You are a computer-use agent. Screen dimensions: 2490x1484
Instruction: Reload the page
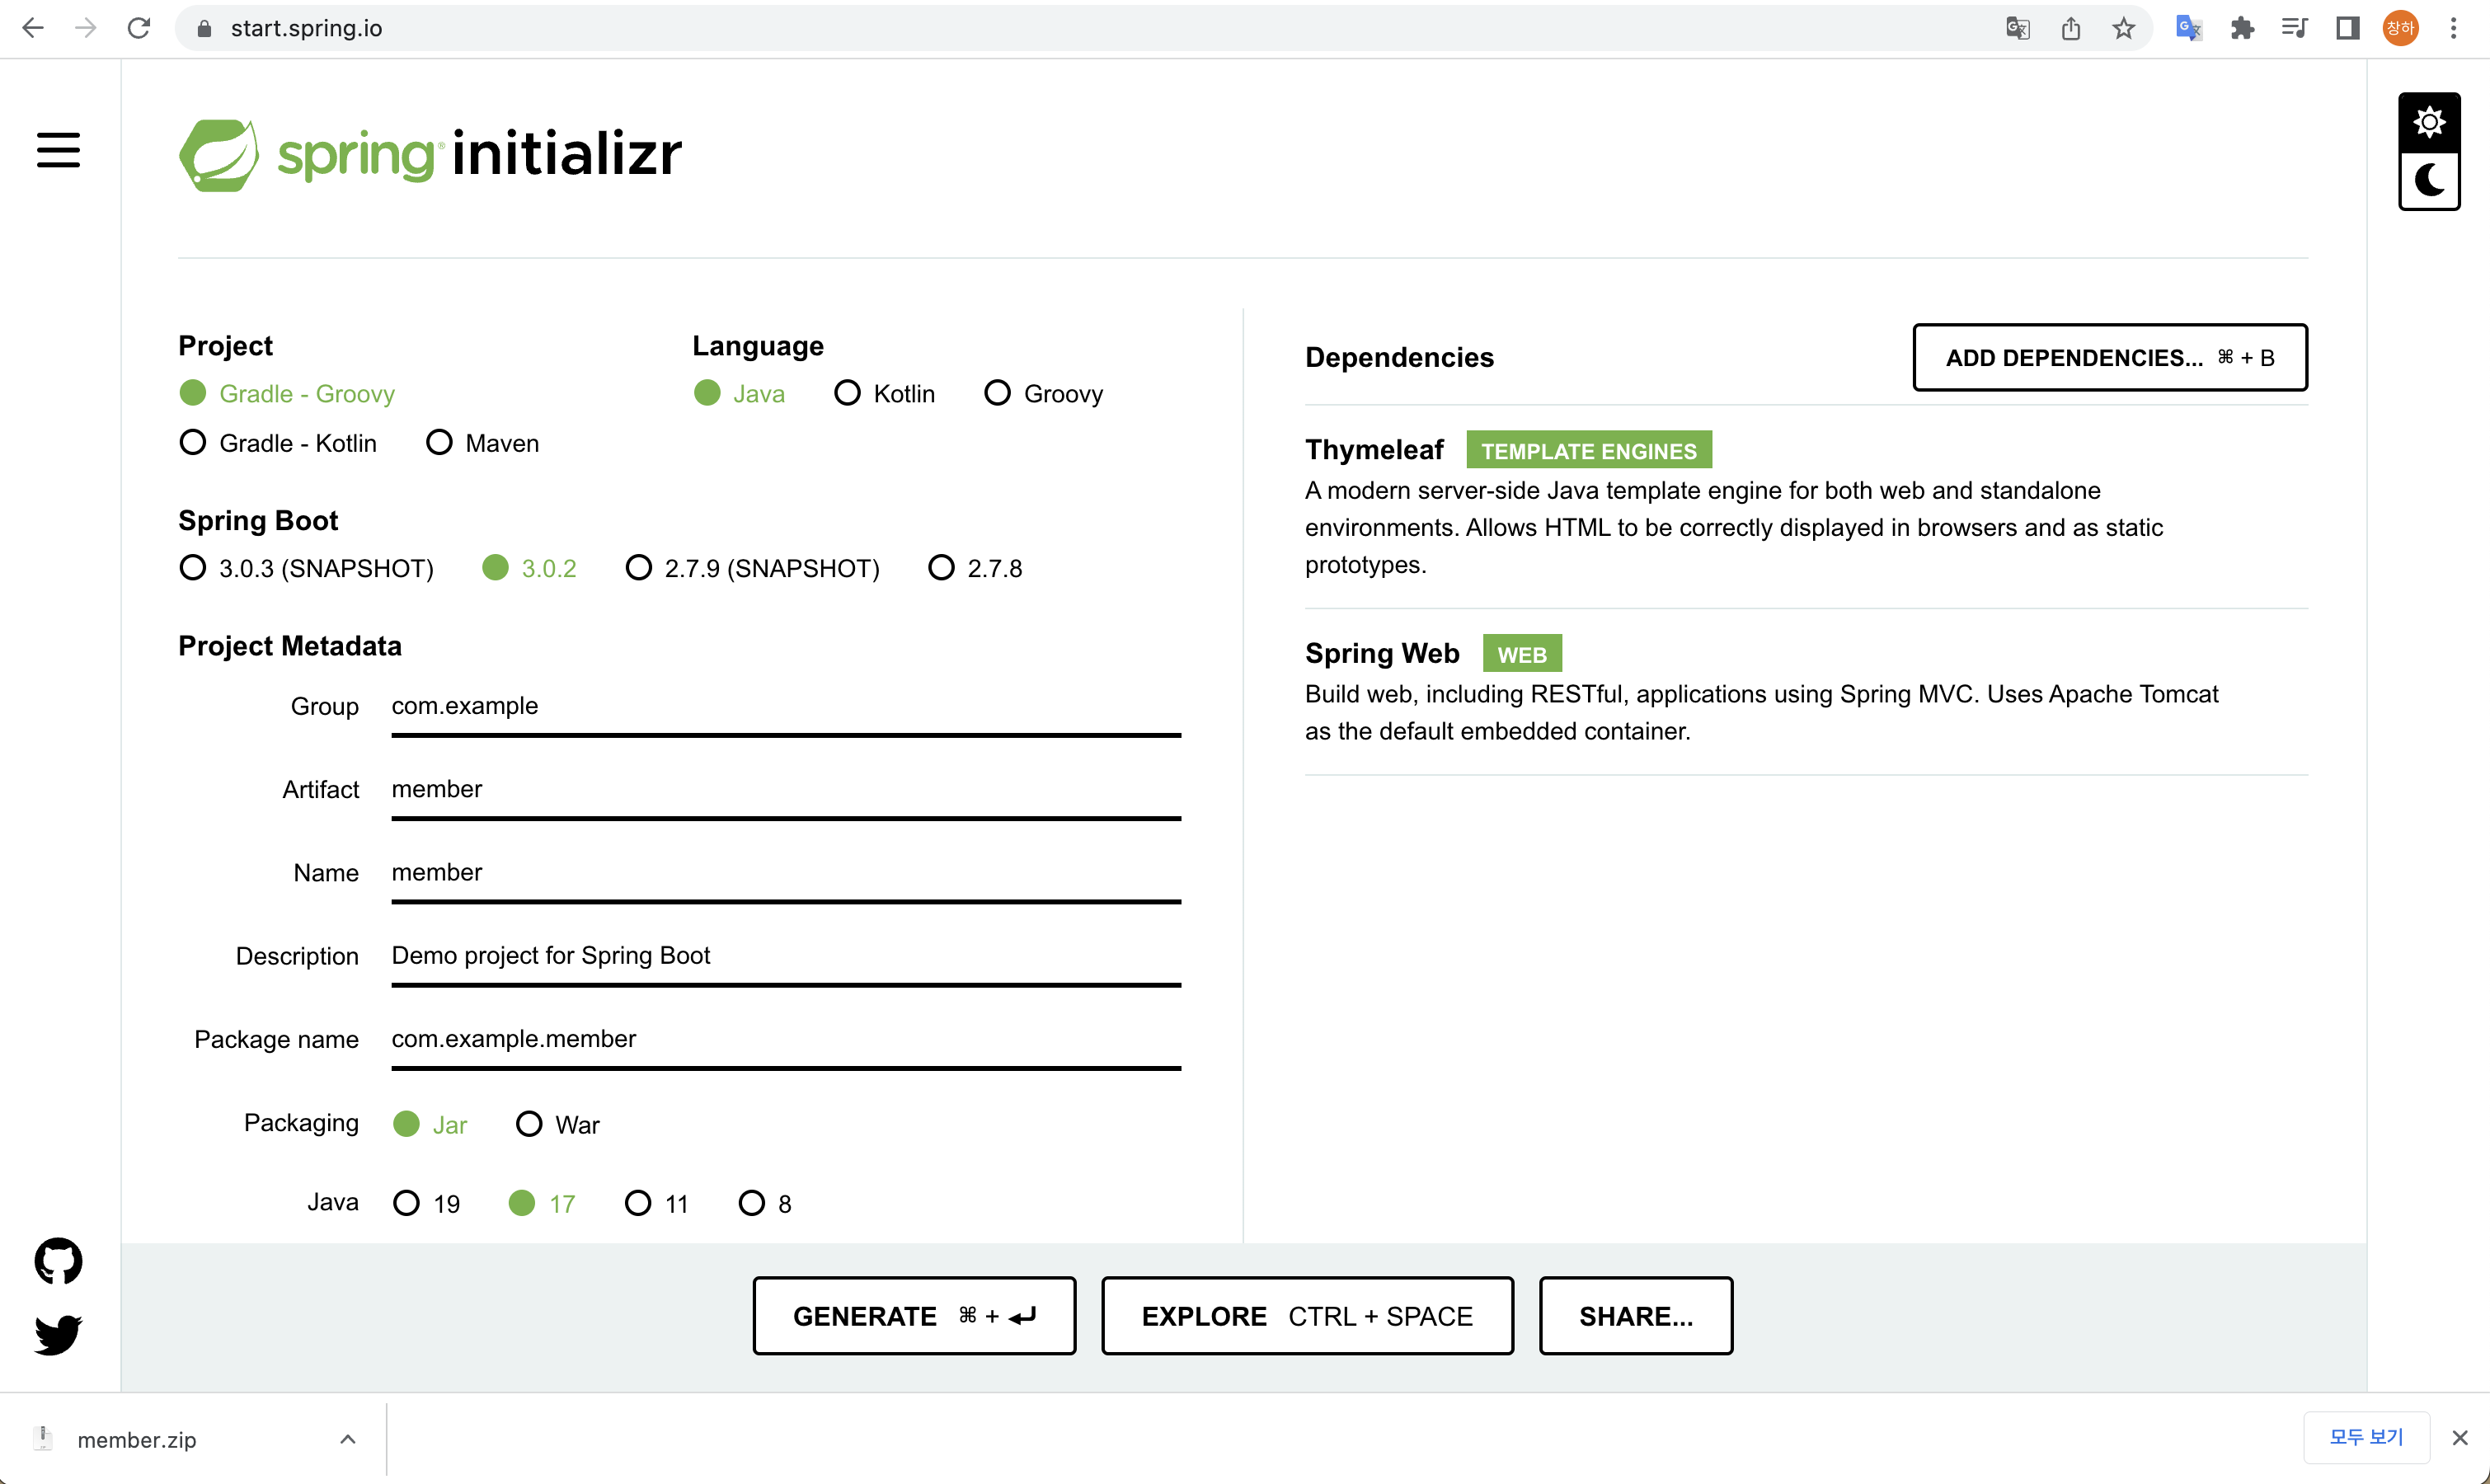pyautogui.click(x=139, y=28)
